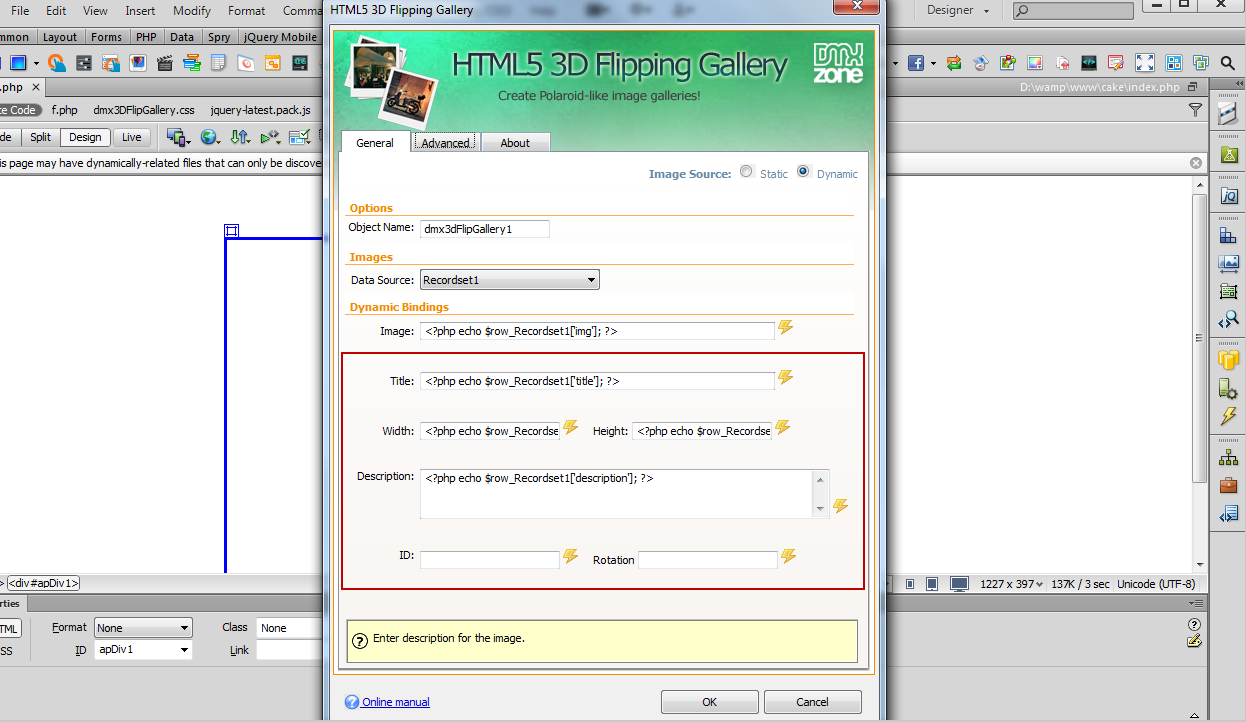Click the fullscreen expand arrows toolbar icon

1145,63
